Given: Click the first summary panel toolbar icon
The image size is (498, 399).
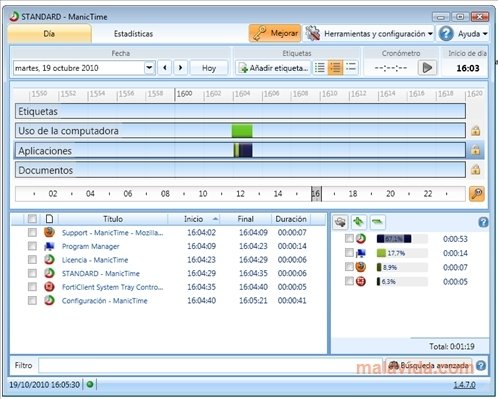Looking at the screenshot, I should [x=341, y=222].
